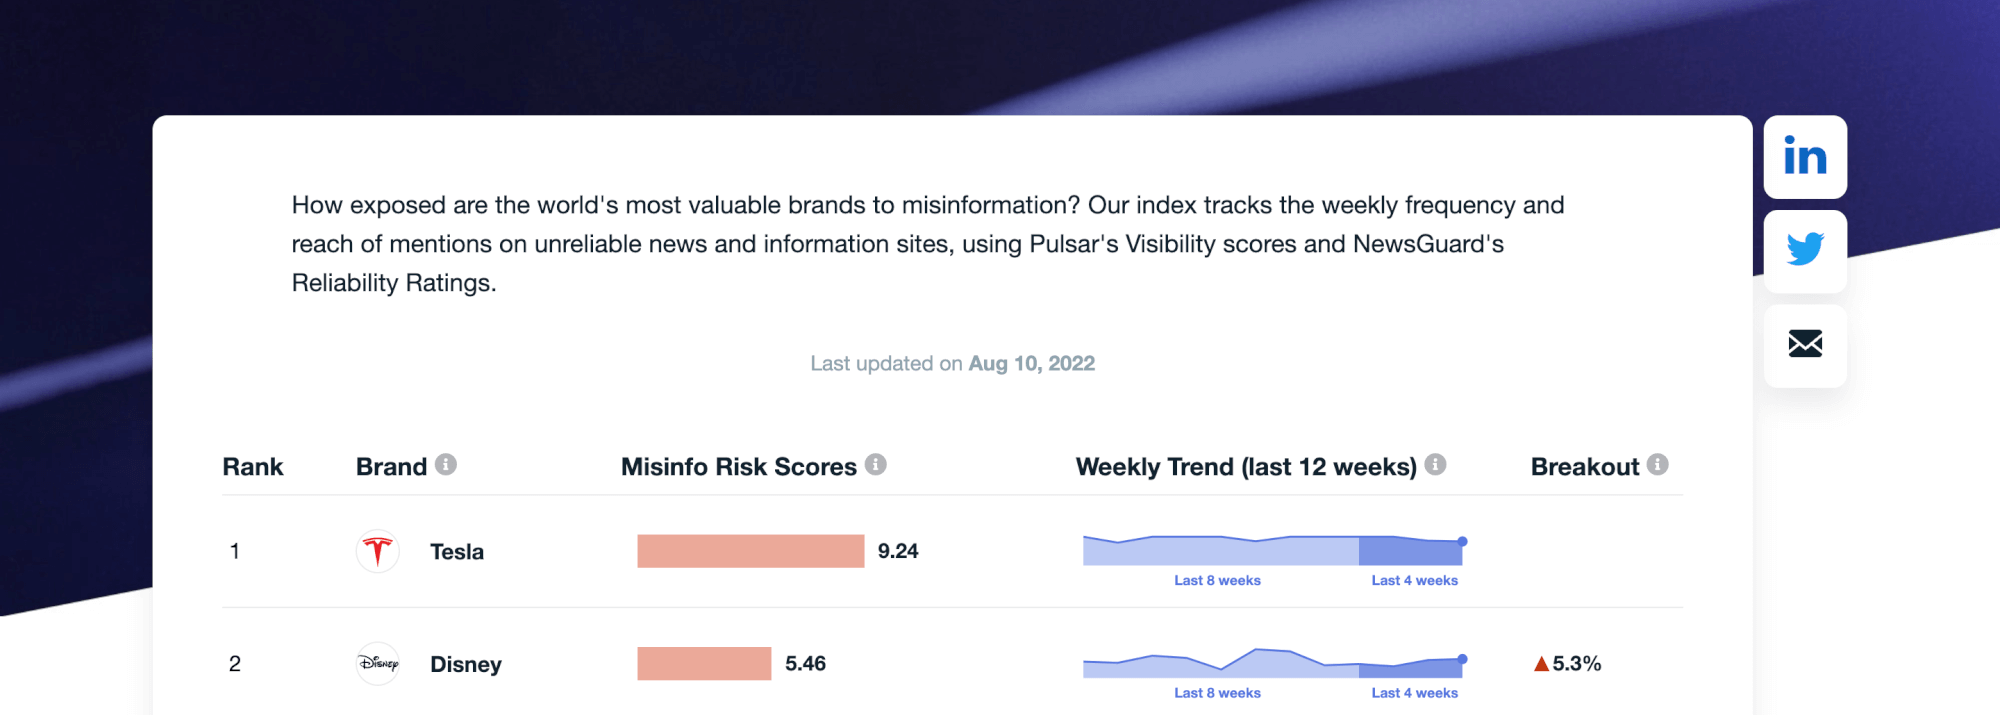The height and width of the screenshot is (715, 2000).
Task: Select the Tesla brand name
Action: (457, 552)
